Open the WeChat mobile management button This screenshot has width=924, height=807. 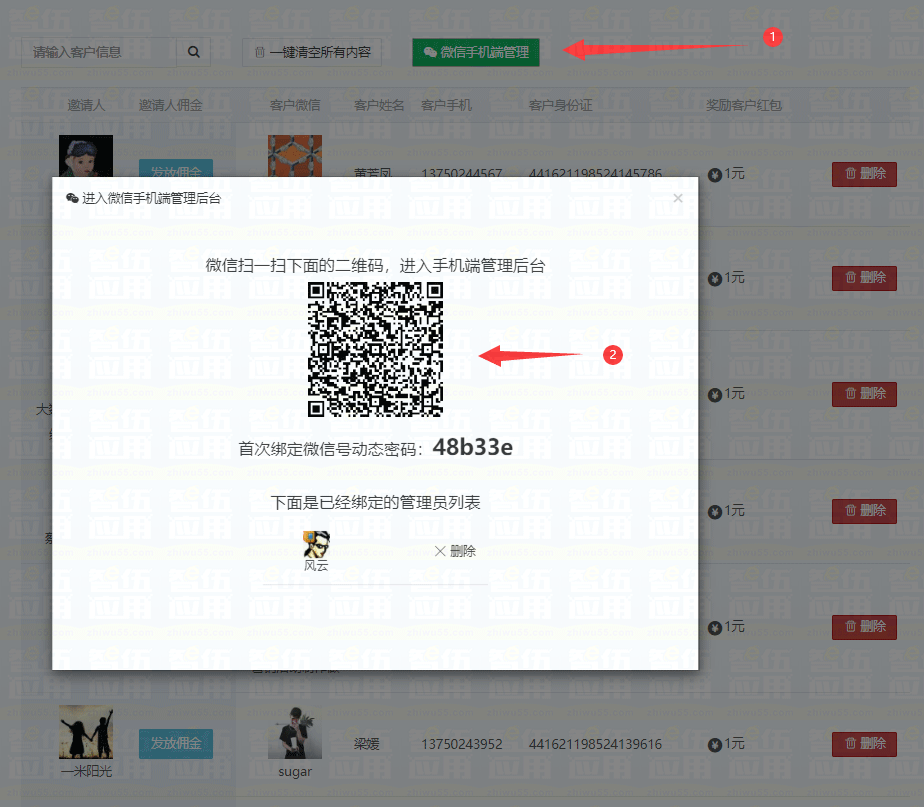point(476,52)
